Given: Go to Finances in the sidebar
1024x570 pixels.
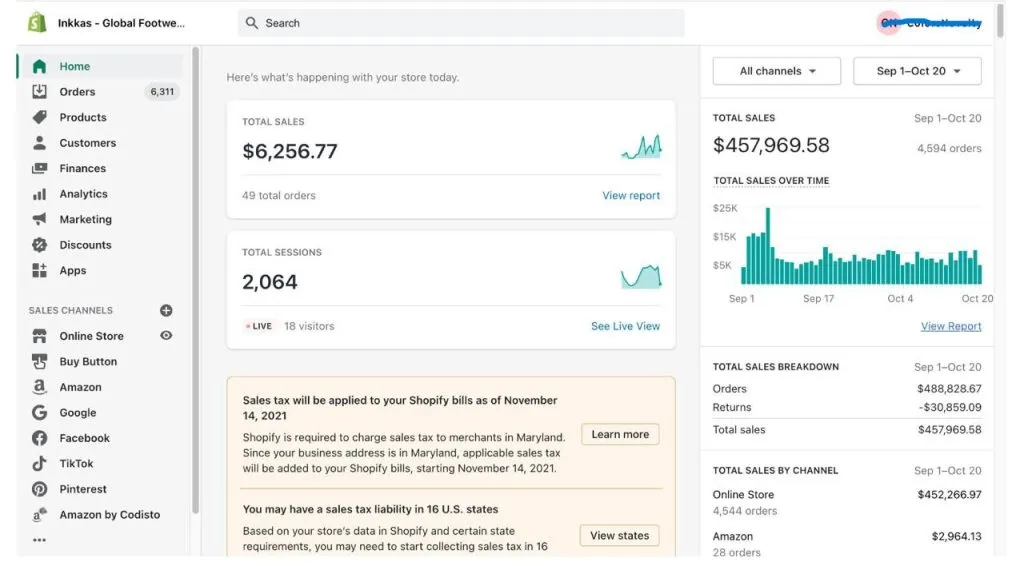Looking at the screenshot, I should (82, 168).
